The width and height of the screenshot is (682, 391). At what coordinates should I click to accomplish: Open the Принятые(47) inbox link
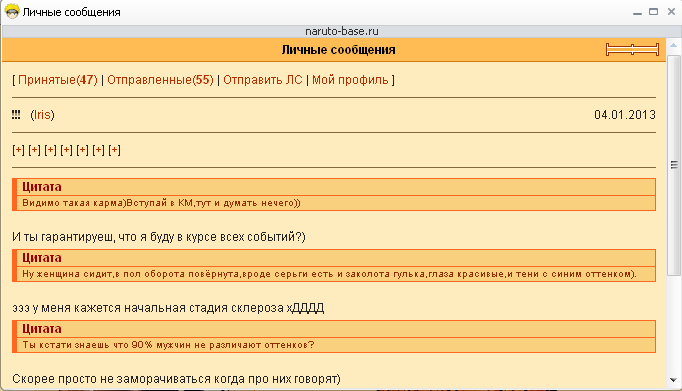coord(58,80)
